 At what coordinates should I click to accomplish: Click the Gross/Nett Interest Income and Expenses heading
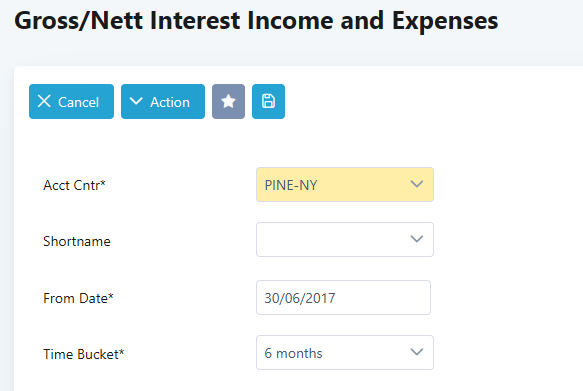(x=256, y=21)
